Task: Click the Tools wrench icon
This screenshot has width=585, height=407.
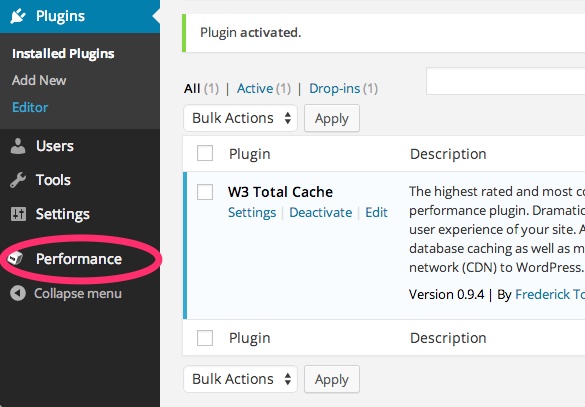Action: tap(18, 180)
